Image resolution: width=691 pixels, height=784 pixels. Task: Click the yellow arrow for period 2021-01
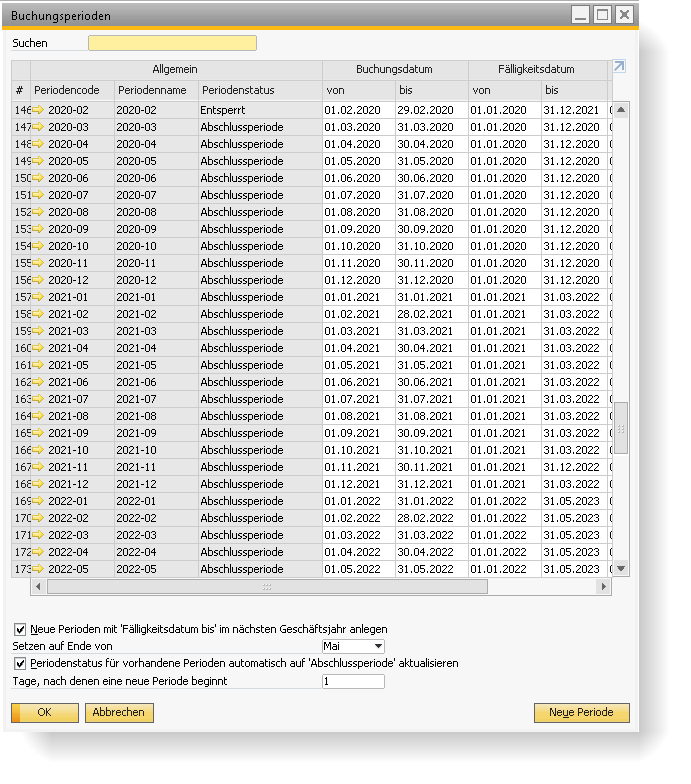coord(38,297)
